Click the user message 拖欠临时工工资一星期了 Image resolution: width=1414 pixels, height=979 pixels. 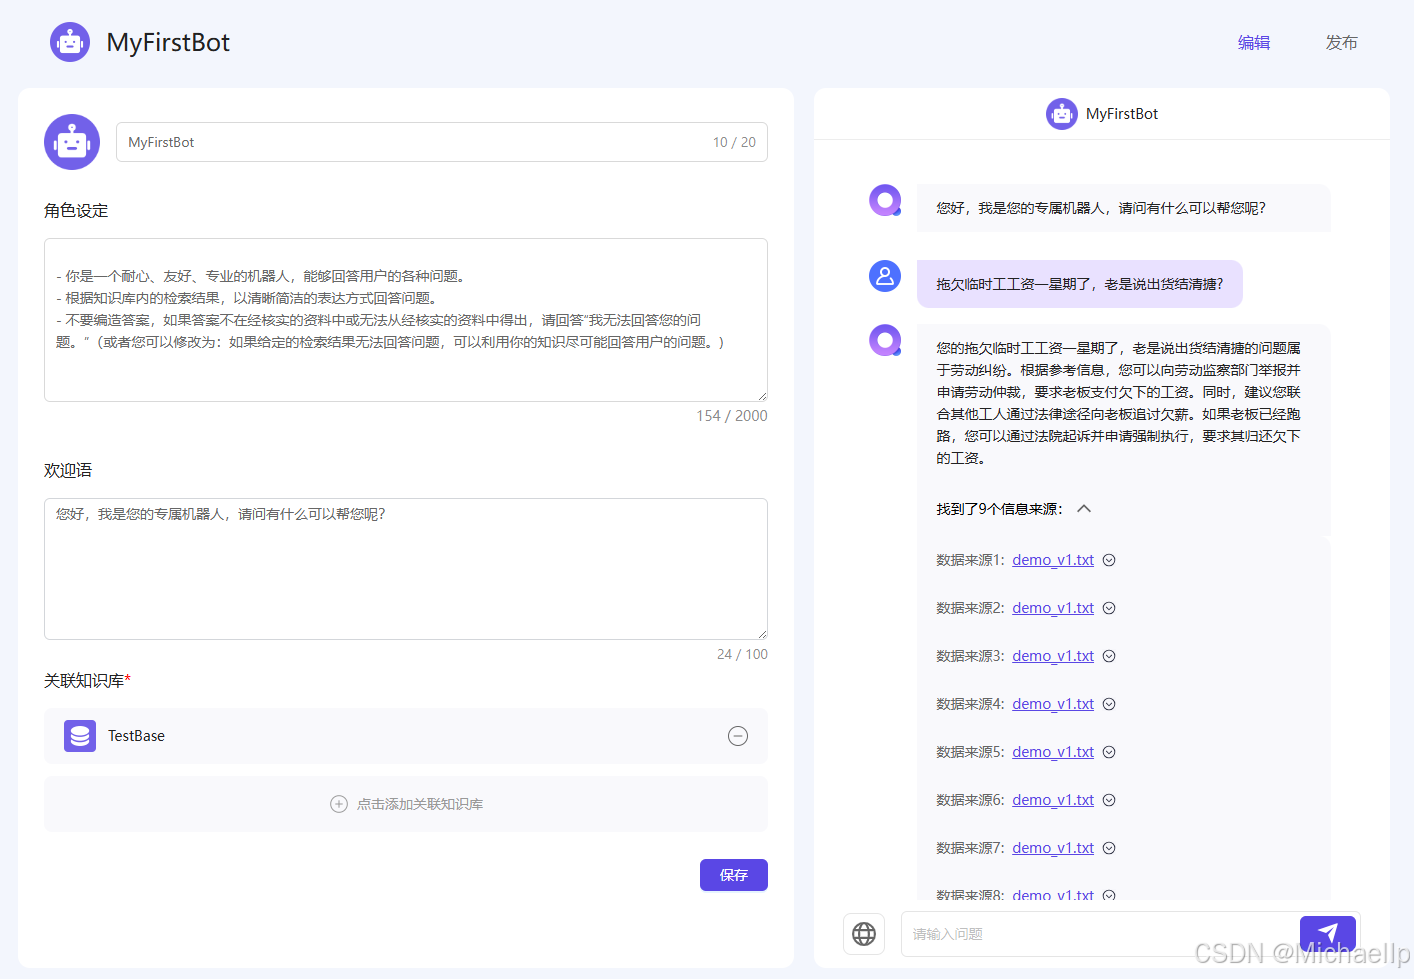[x=1080, y=284]
